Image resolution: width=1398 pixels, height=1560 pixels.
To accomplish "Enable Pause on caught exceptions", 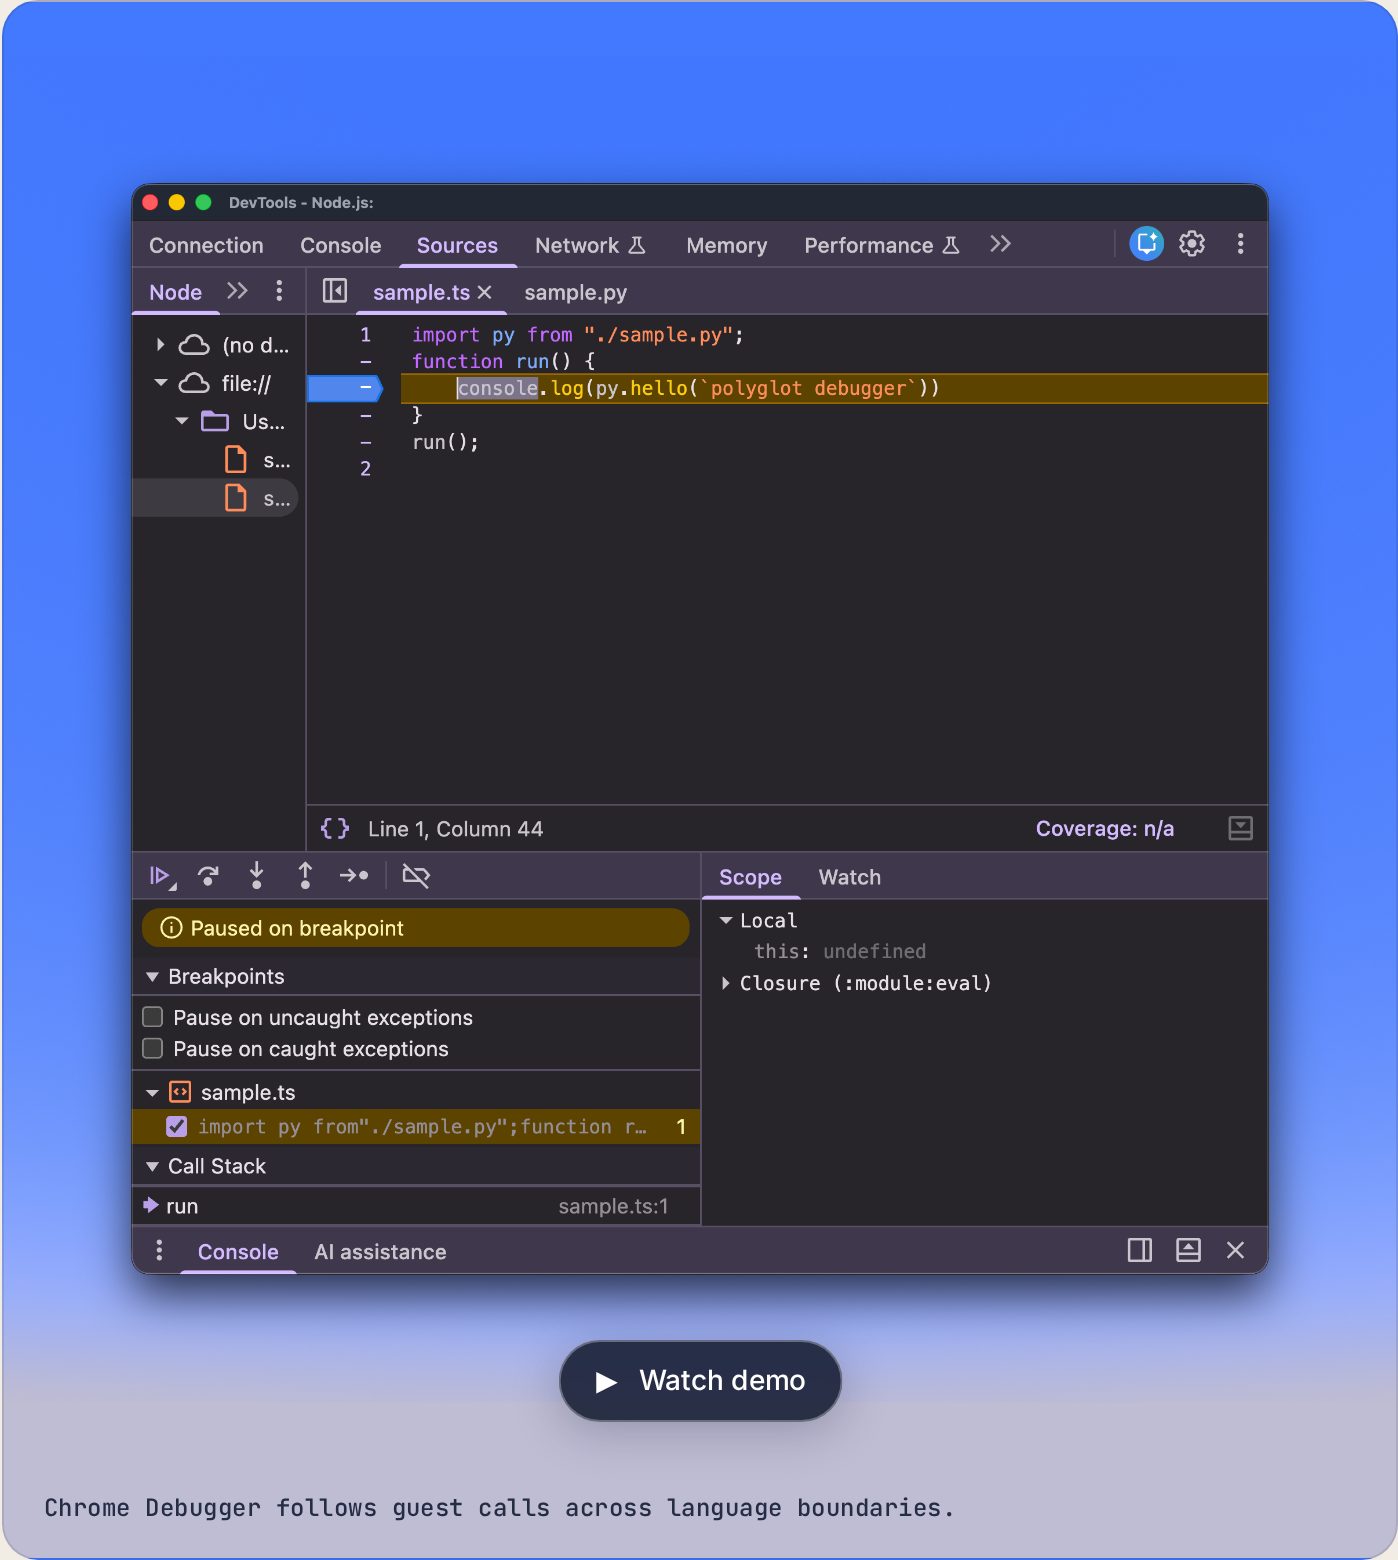I will (153, 1048).
